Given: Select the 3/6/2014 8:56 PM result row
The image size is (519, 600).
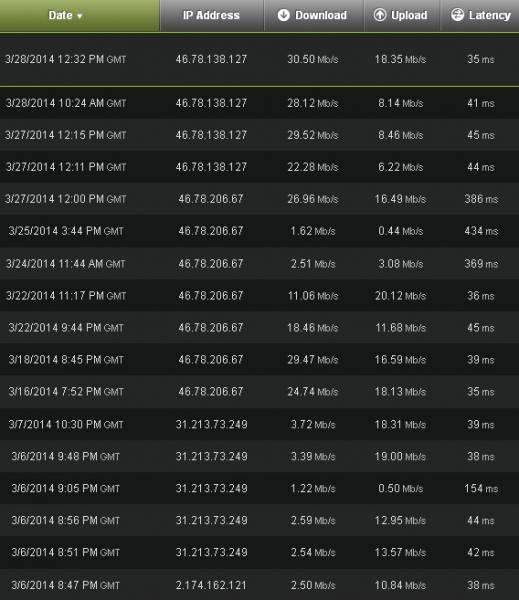Looking at the screenshot, I should [260, 520].
